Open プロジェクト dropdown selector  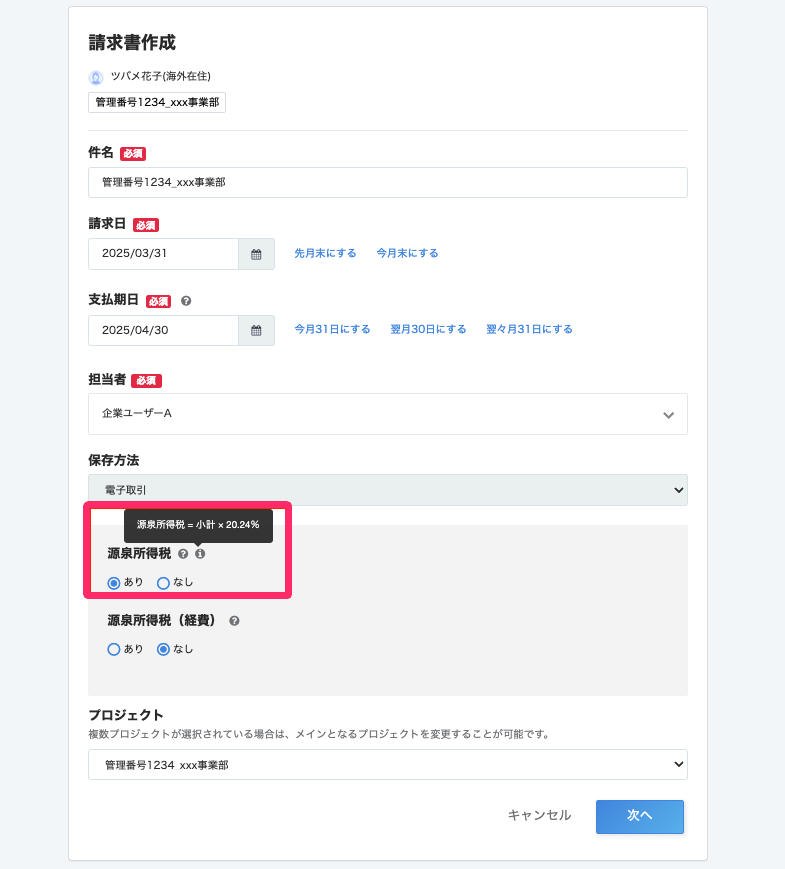pyautogui.click(x=388, y=765)
